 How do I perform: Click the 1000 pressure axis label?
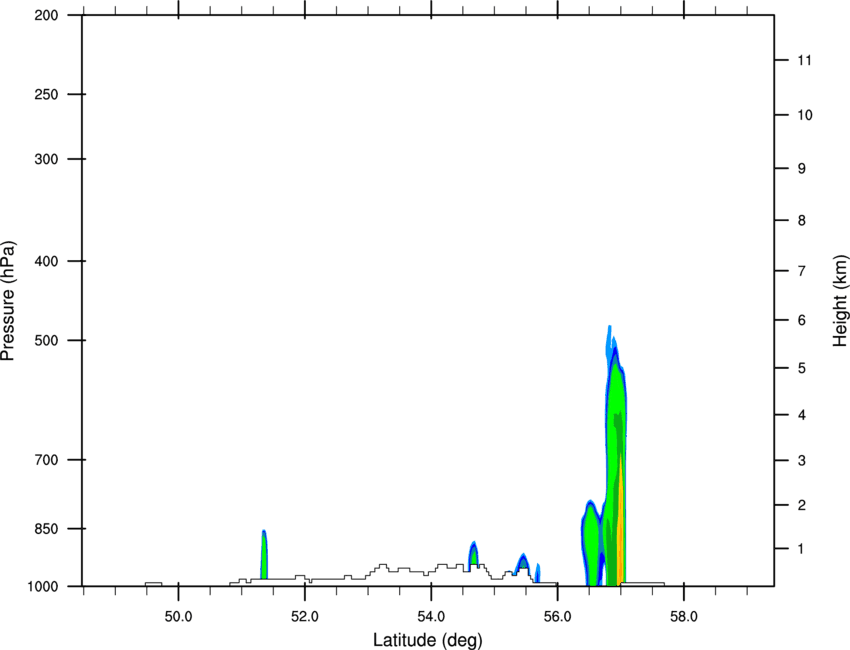click(x=43, y=587)
